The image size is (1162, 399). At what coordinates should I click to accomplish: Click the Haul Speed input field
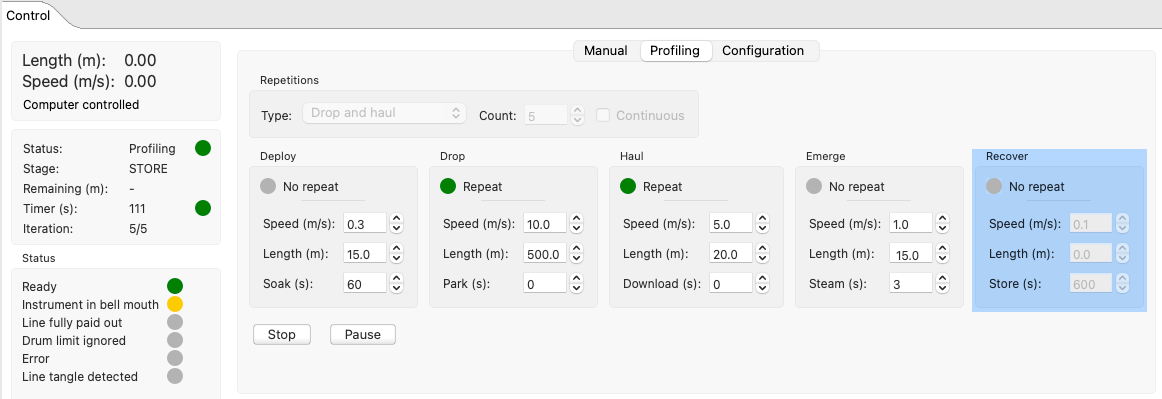[x=731, y=223]
